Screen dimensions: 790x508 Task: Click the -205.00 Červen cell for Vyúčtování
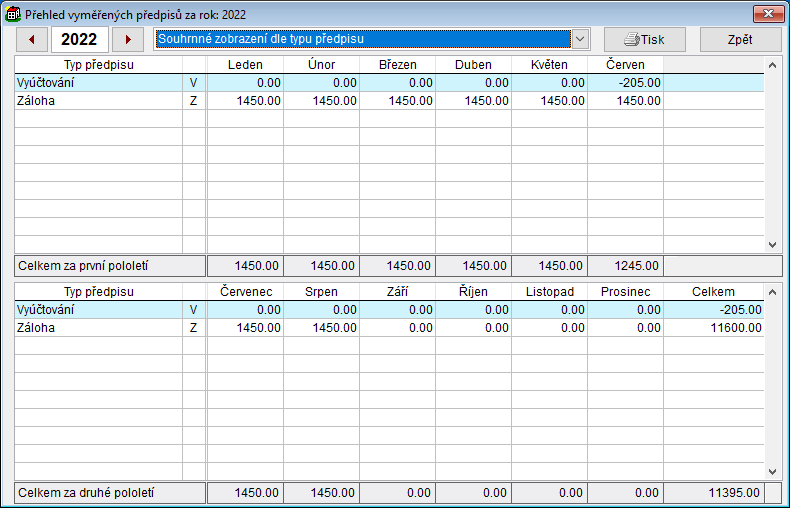pos(625,83)
